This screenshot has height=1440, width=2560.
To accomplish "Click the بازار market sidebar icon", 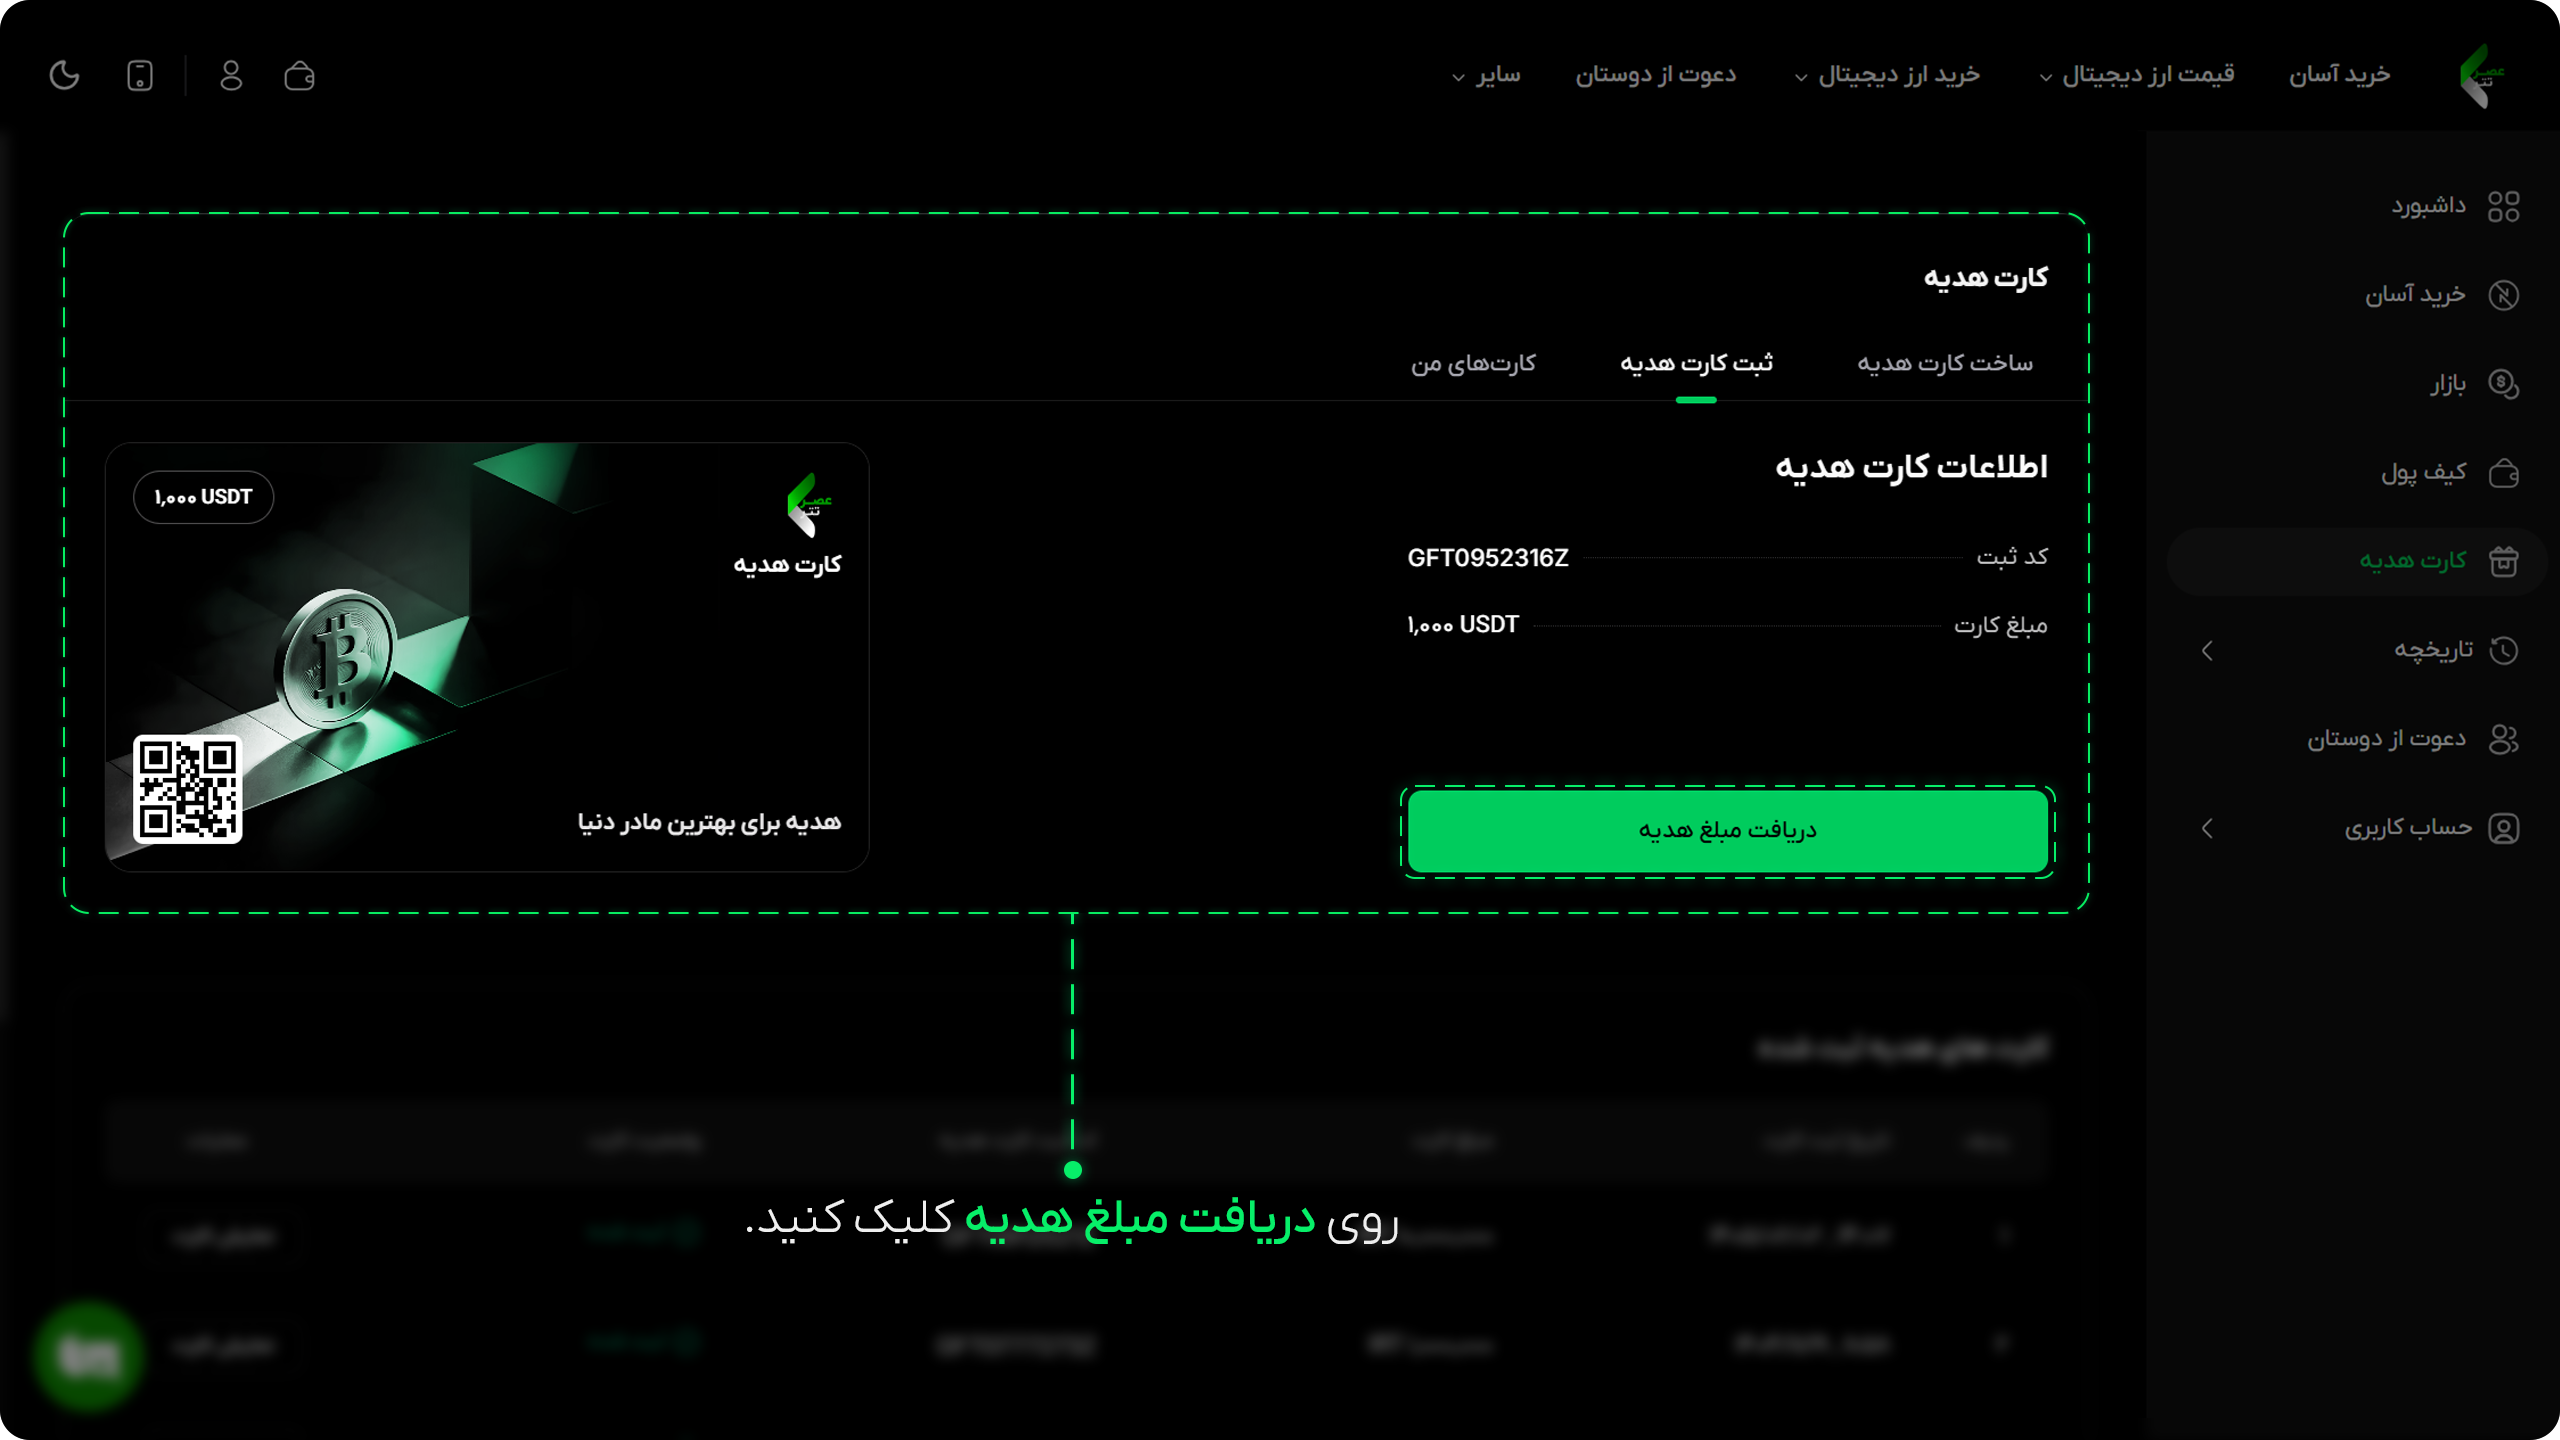I will tap(2503, 384).
